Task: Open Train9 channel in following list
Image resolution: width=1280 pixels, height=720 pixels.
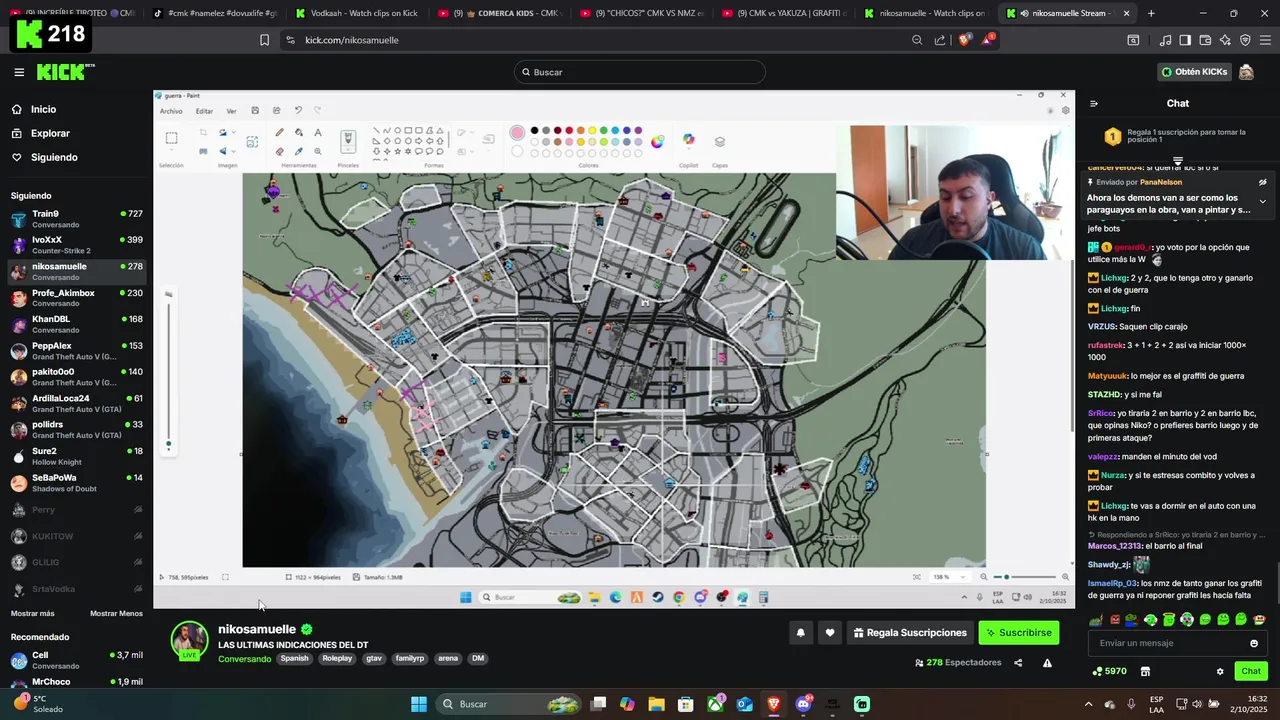Action: (x=76, y=219)
